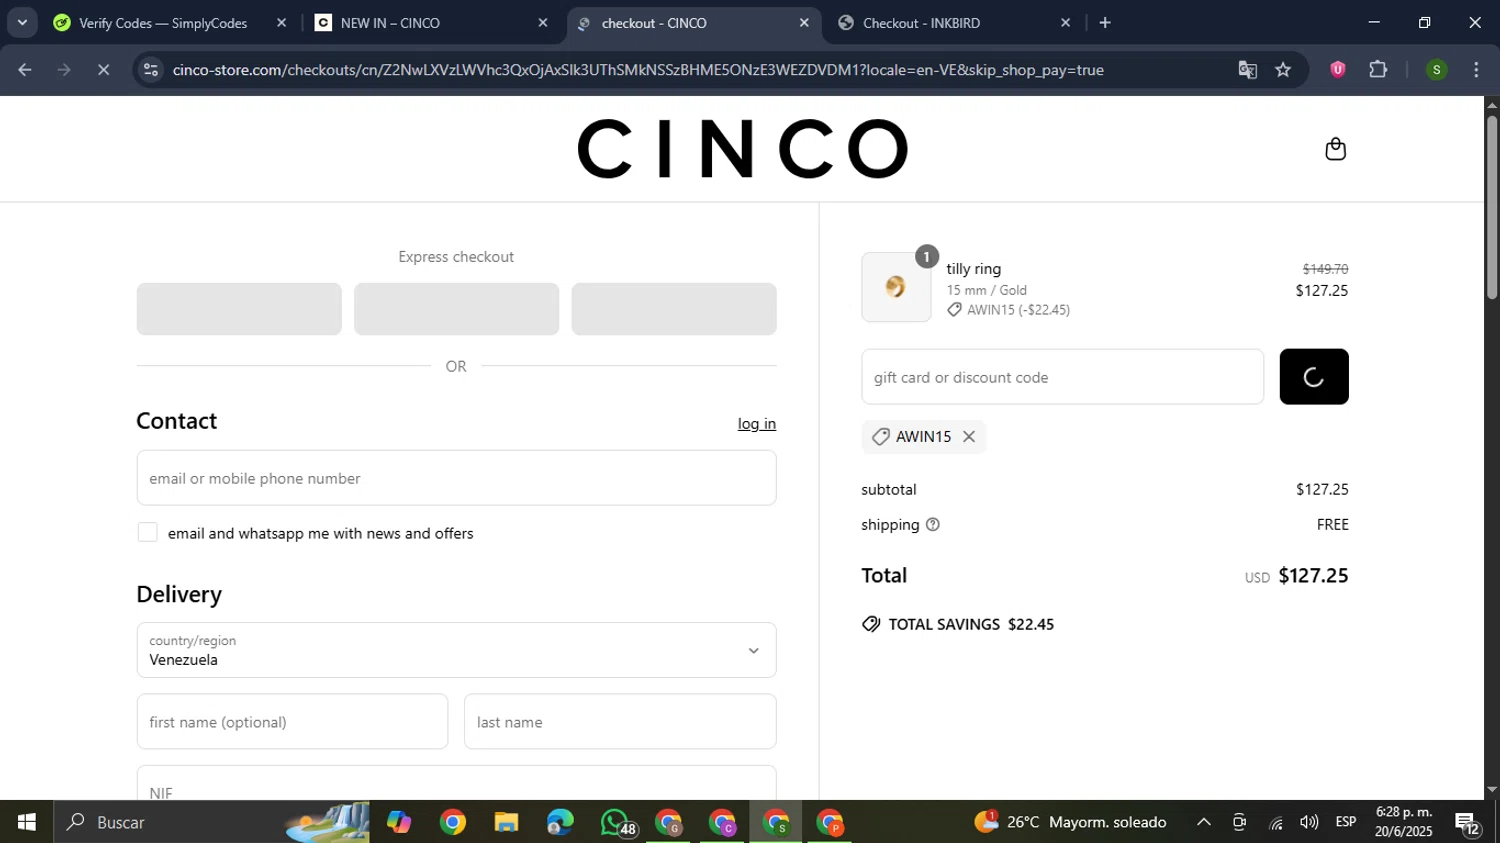This screenshot has height=843, width=1500.
Task: Click the tilly ring product name
Action: coord(974,269)
